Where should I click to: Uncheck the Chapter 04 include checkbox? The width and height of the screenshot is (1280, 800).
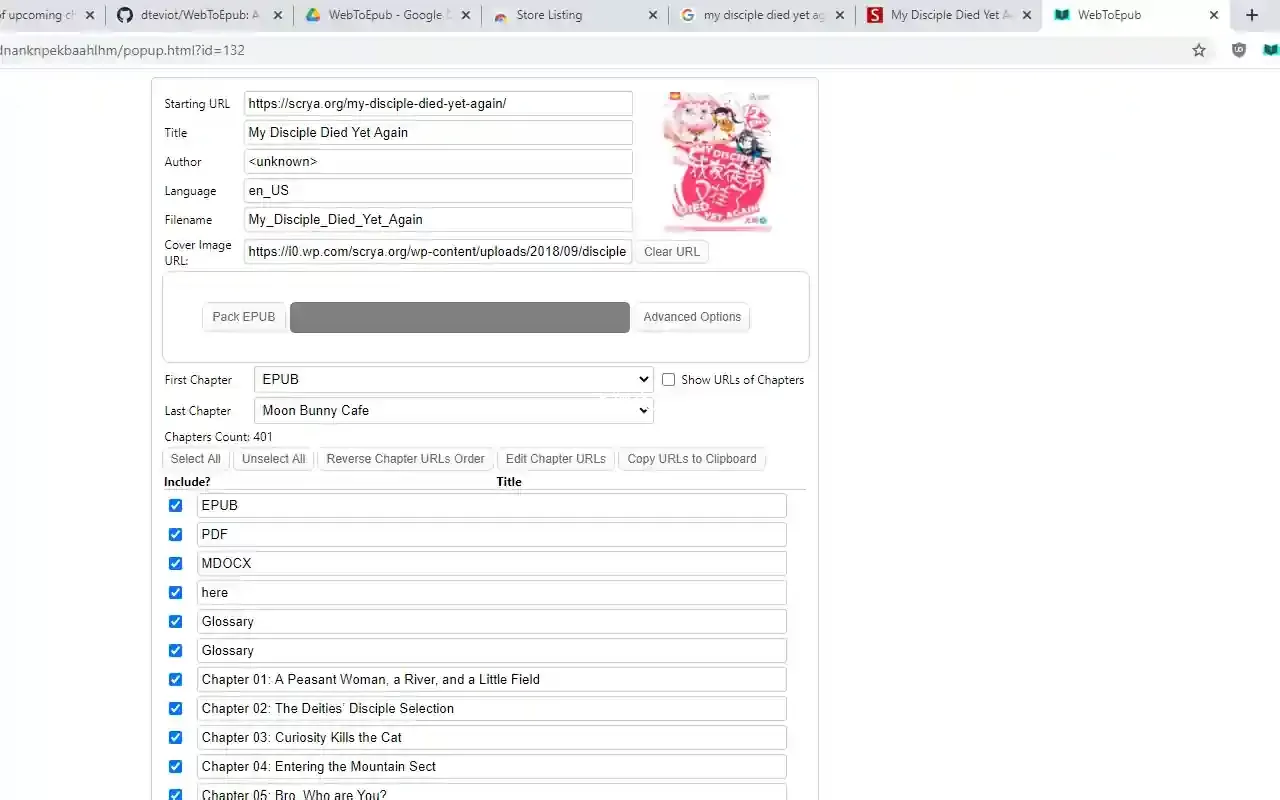pos(175,766)
